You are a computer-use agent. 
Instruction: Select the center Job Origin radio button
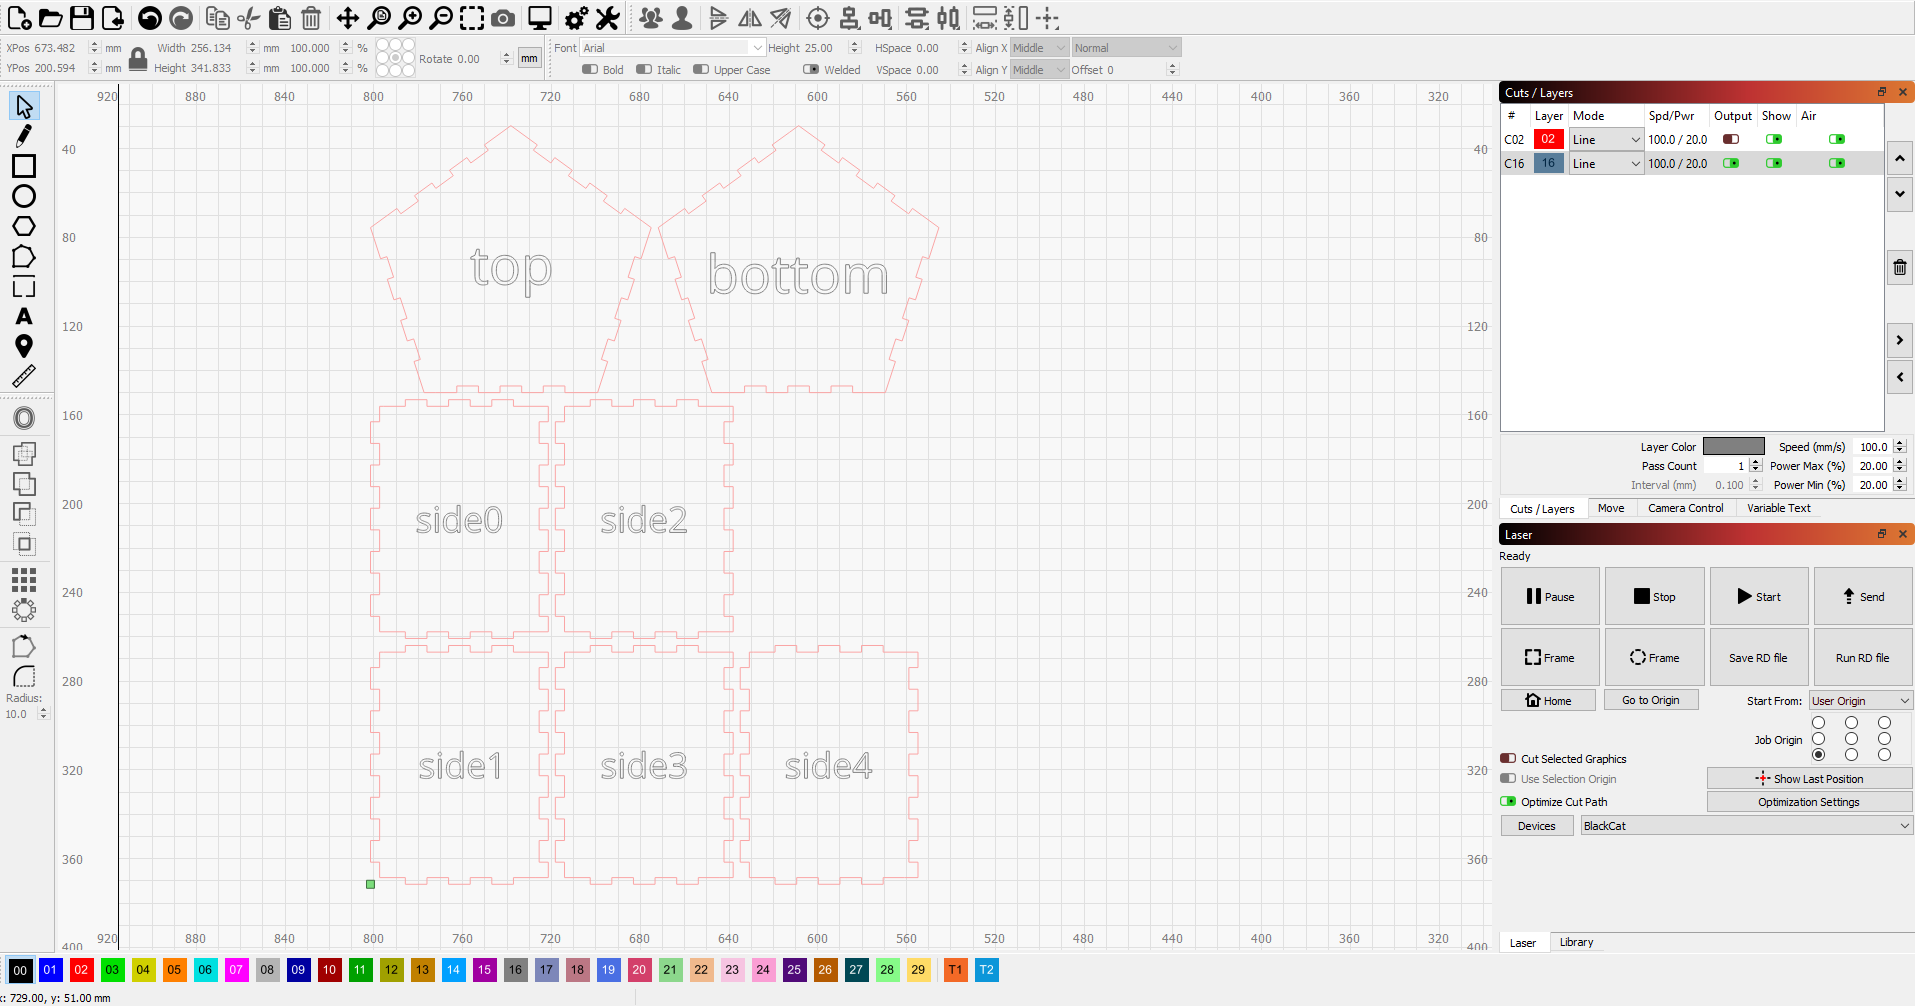click(x=1851, y=739)
